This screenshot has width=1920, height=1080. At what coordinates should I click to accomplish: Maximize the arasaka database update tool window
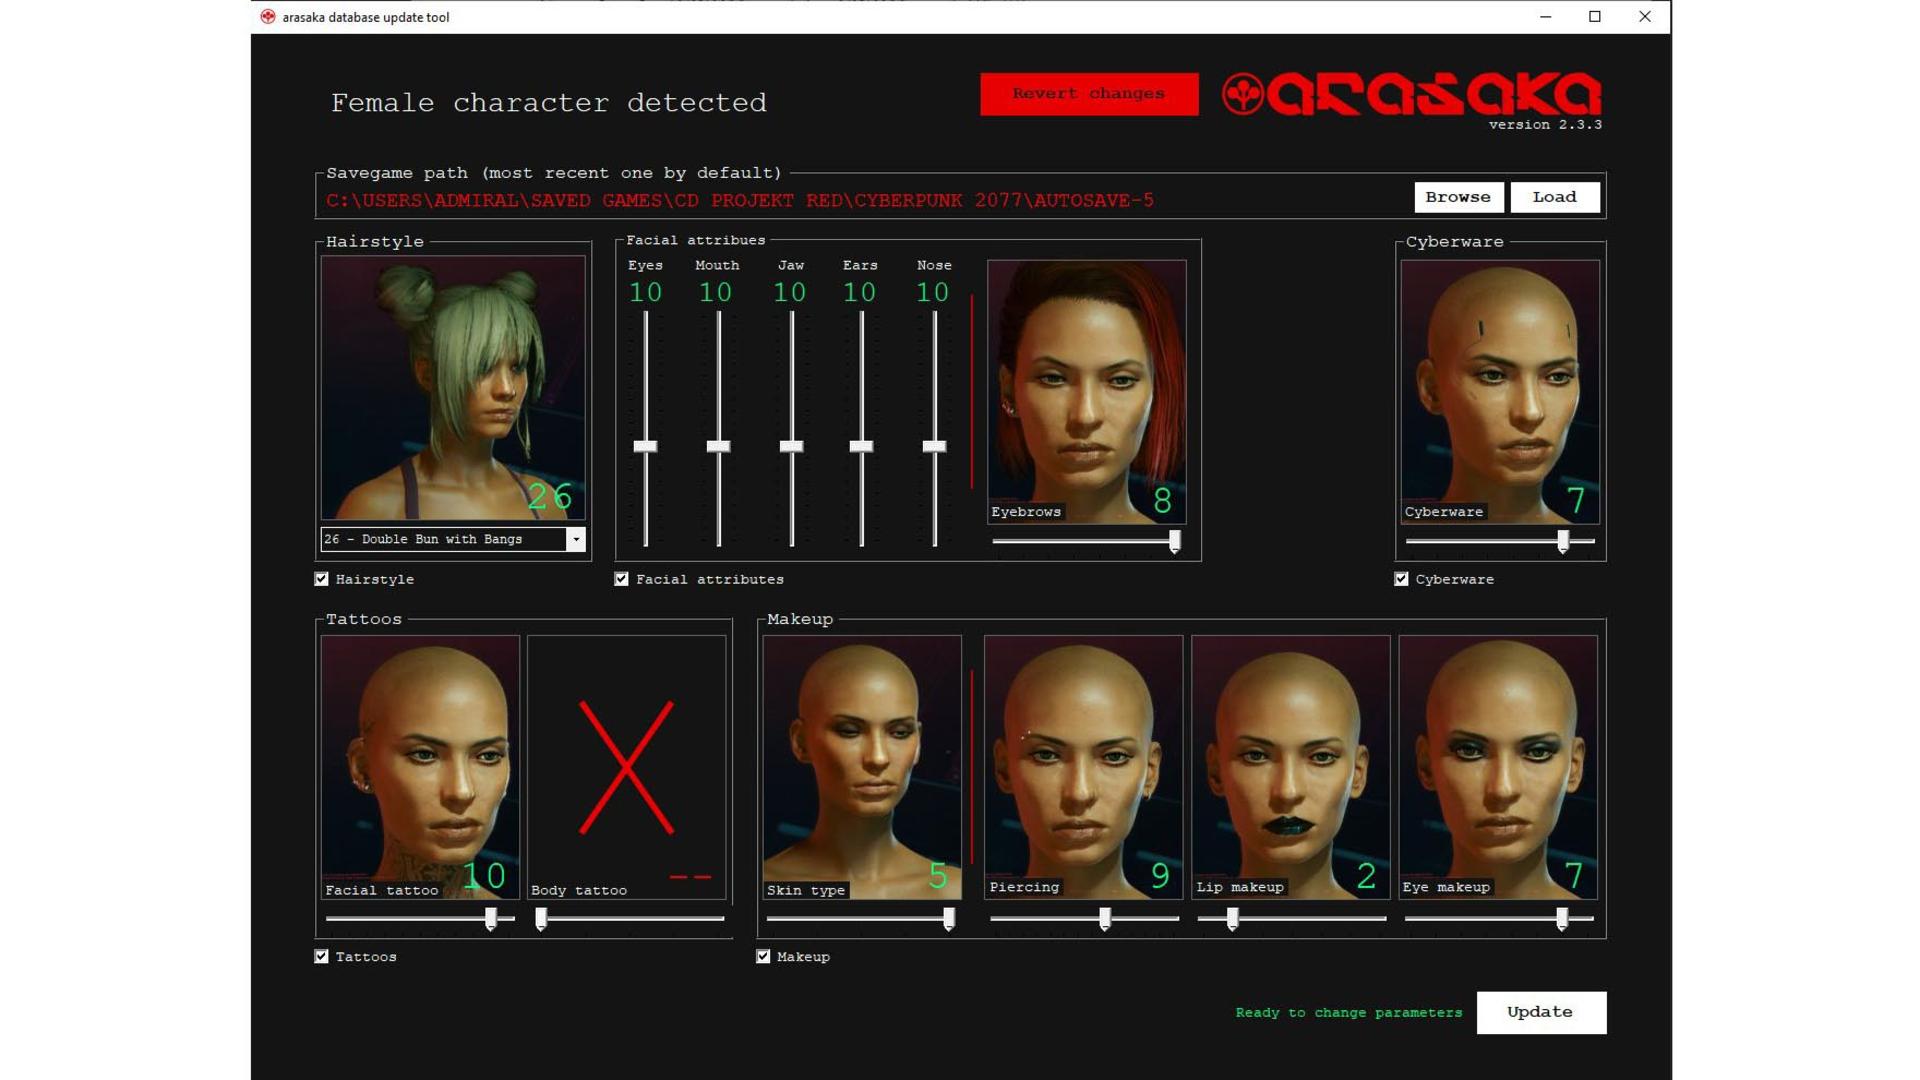pyautogui.click(x=1595, y=17)
